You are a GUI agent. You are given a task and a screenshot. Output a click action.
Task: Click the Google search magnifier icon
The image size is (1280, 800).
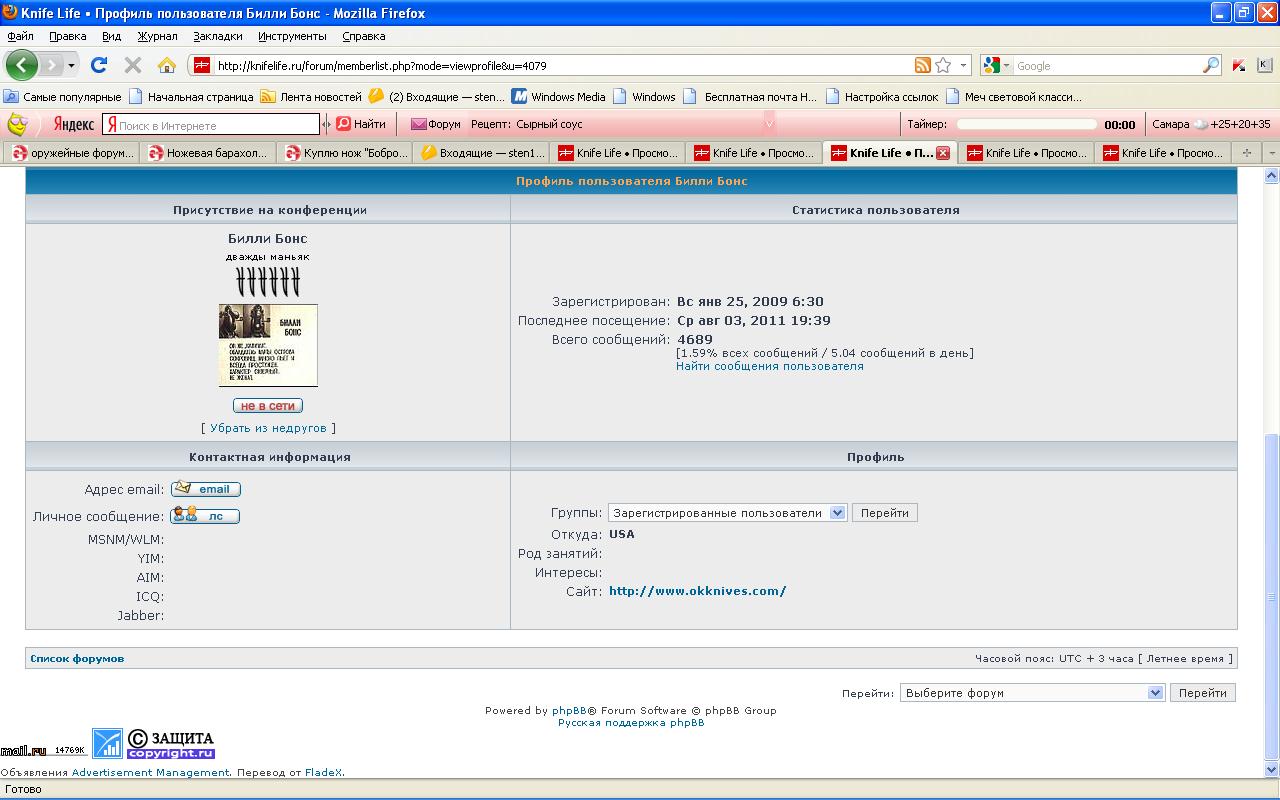[x=1210, y=65]
